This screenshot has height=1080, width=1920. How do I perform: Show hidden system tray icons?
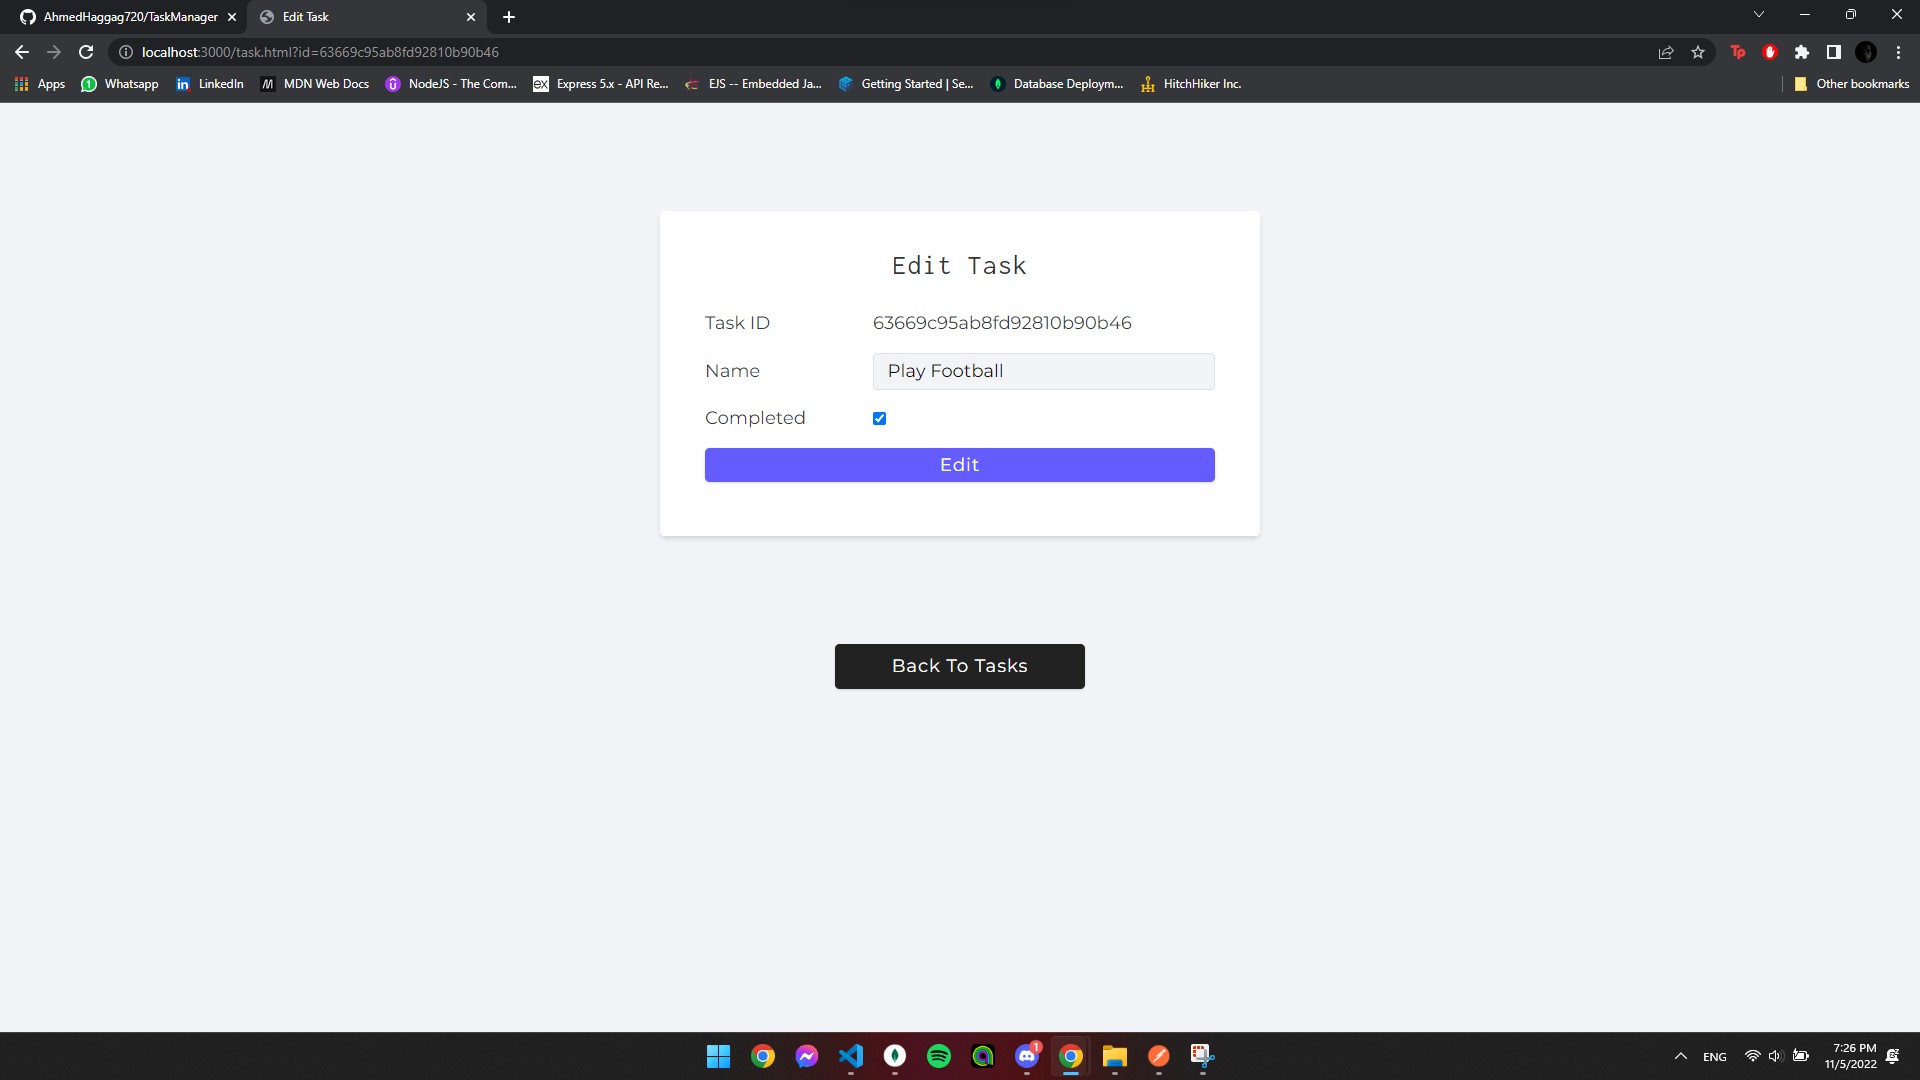[1681, 1056]
